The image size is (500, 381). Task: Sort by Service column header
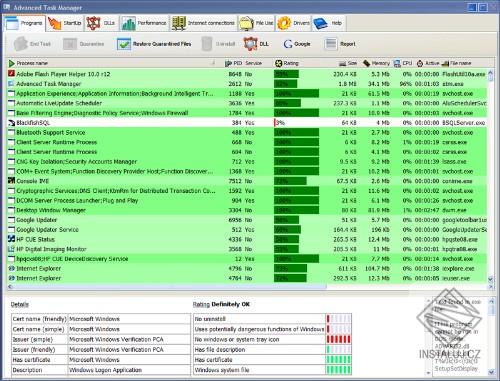pos(253,63)
